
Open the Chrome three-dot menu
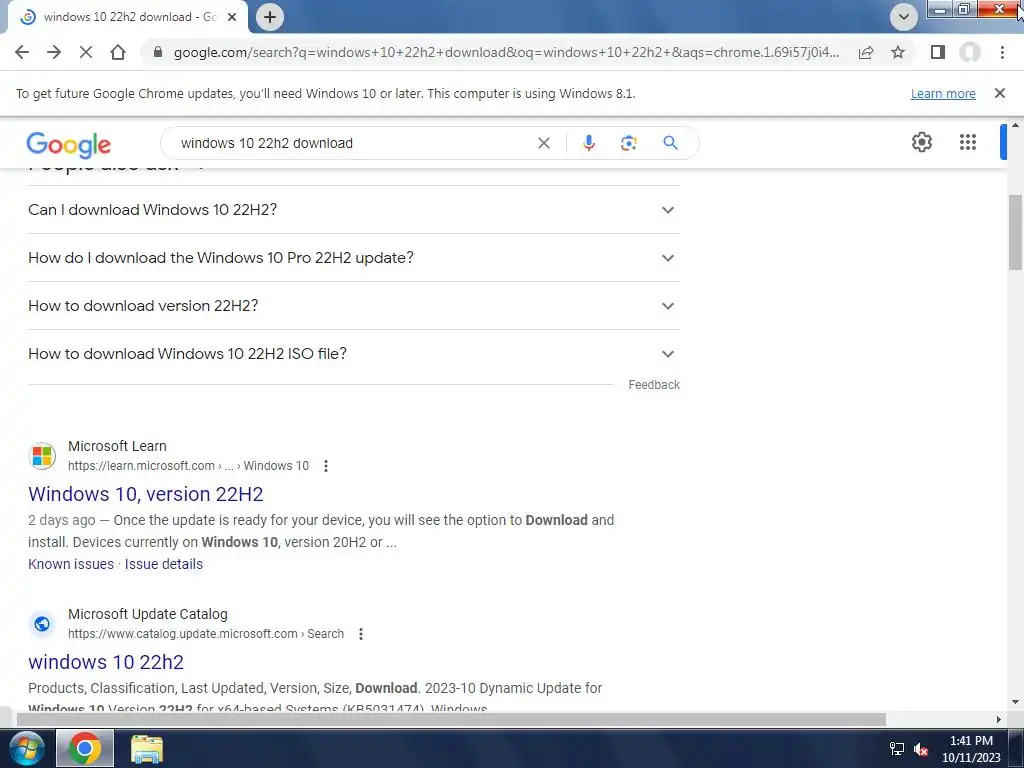click(x=1002, y=52)
